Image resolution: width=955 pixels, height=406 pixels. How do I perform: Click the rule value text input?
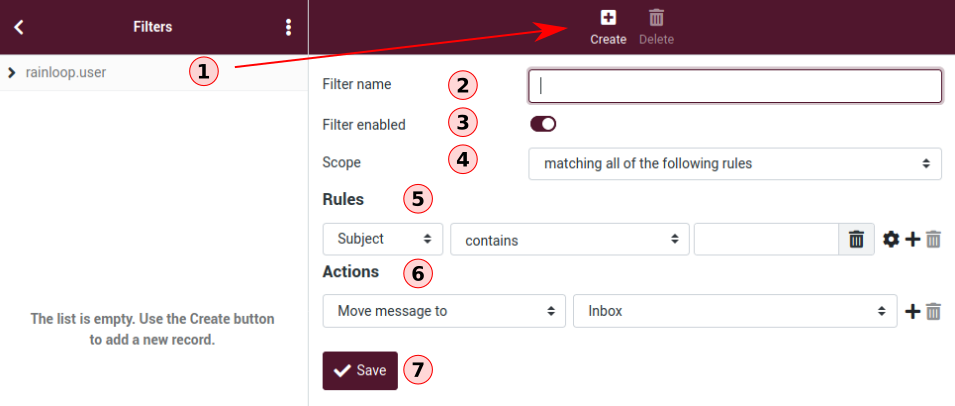[x=766, y=239]
